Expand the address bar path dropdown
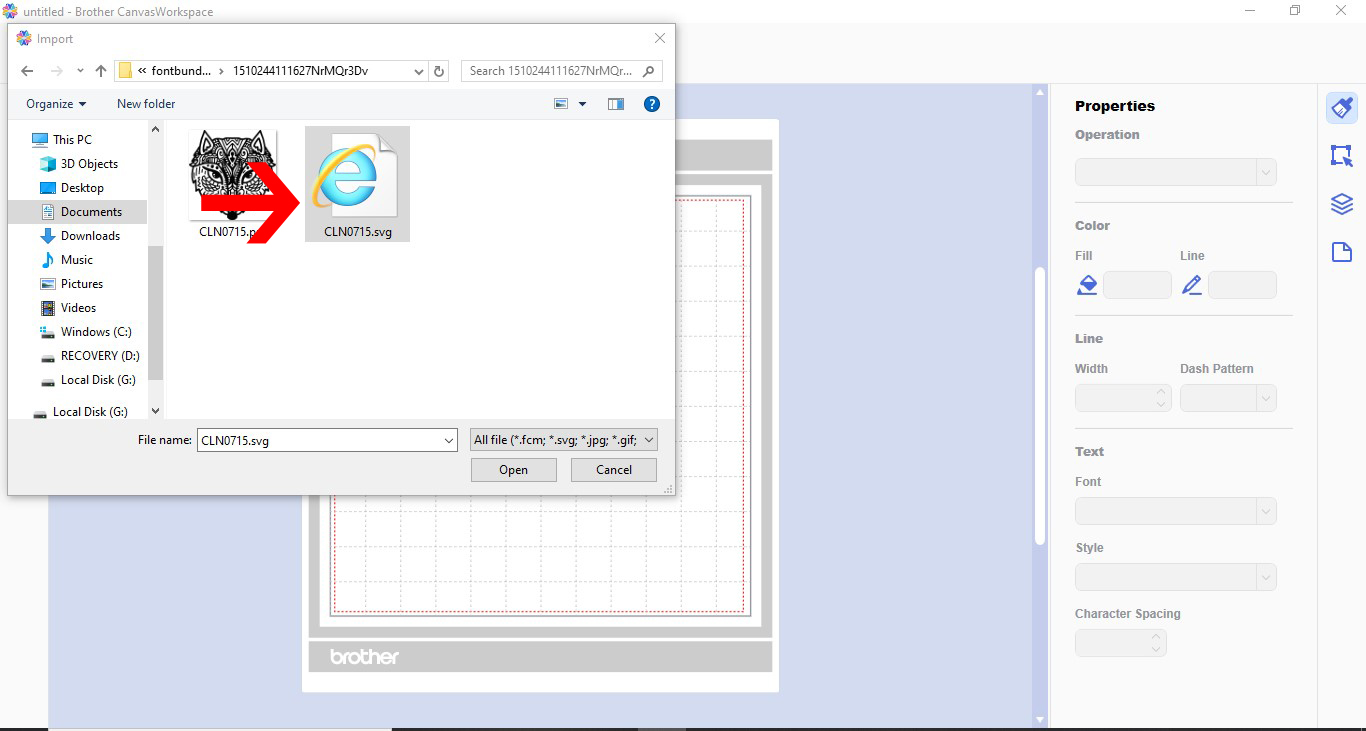The height and width of the screenshot is (731, 1366). coord(418,71)
